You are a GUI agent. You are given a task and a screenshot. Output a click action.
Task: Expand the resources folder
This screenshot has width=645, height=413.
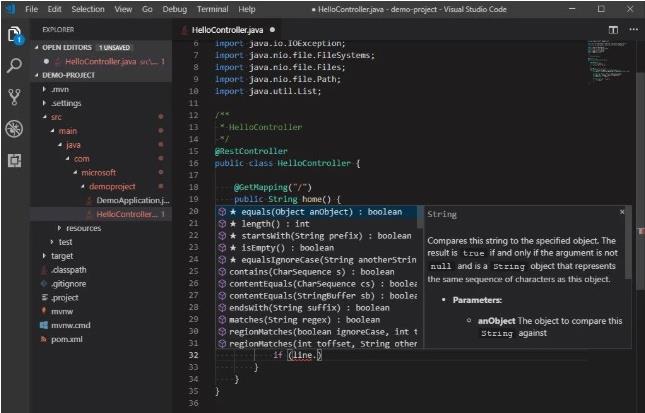coord(82,228)
